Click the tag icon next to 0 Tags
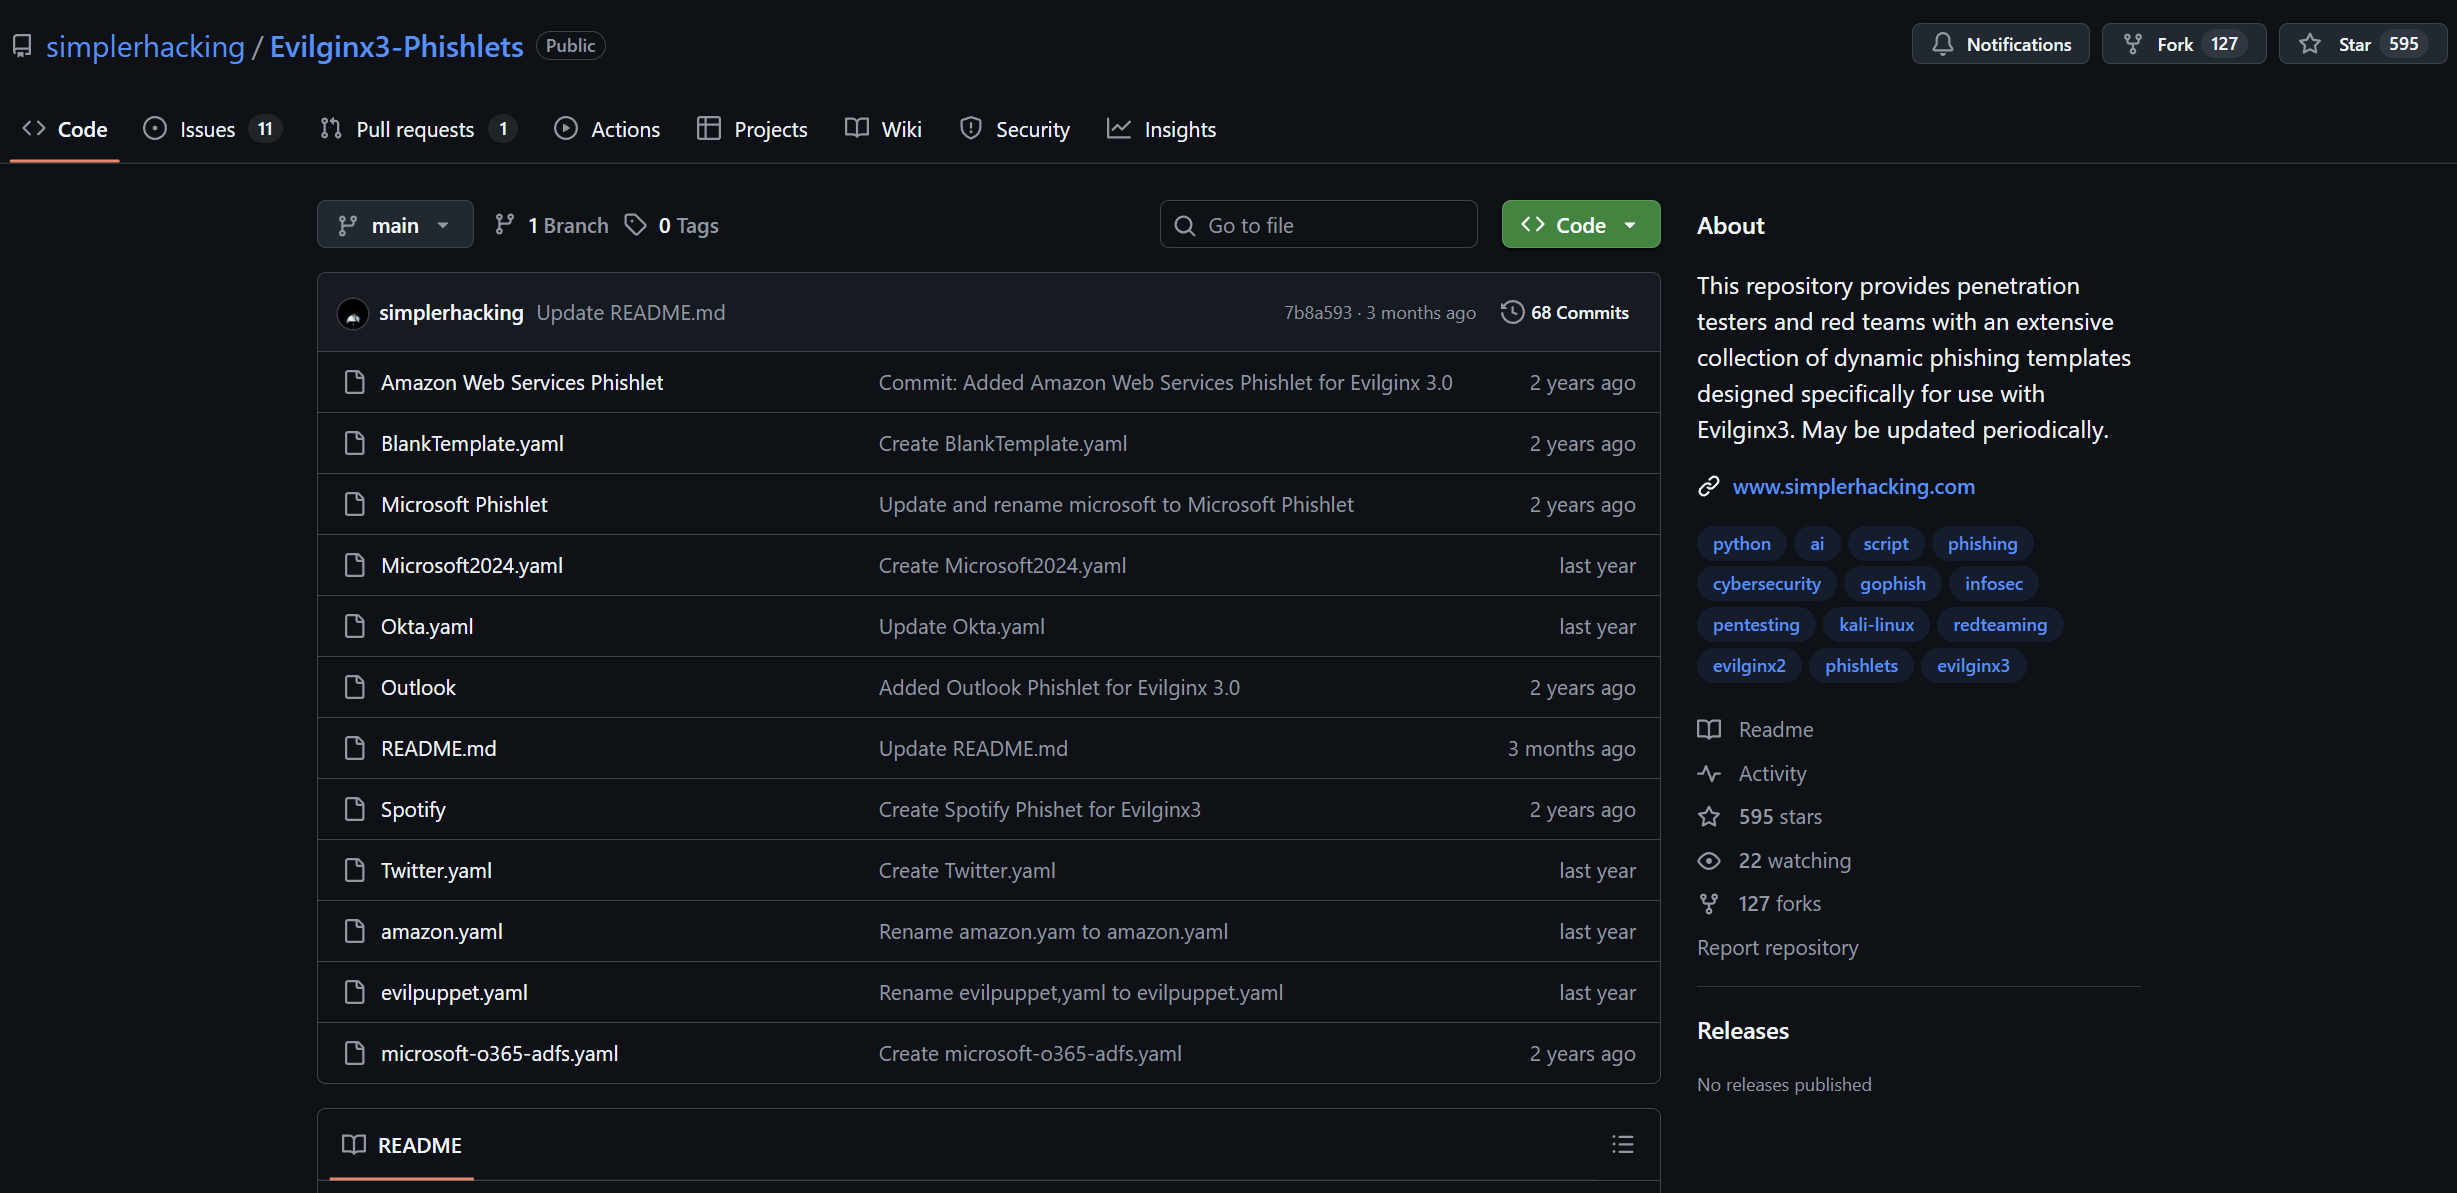This screenshot has height=1193, width=2457. click(x=635, y=224)
